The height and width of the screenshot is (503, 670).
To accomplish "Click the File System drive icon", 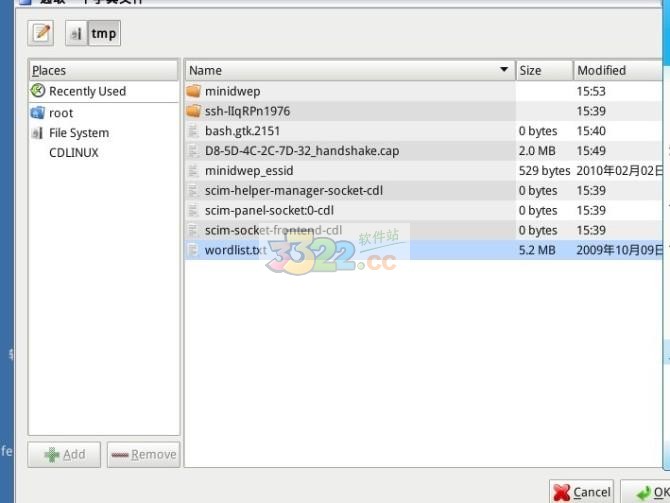I will [38, 133].
